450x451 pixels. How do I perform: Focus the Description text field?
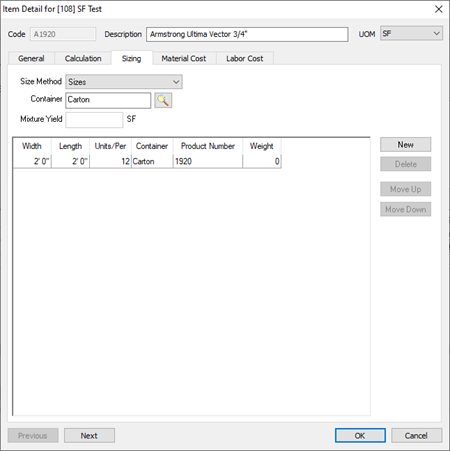[247, 34]
